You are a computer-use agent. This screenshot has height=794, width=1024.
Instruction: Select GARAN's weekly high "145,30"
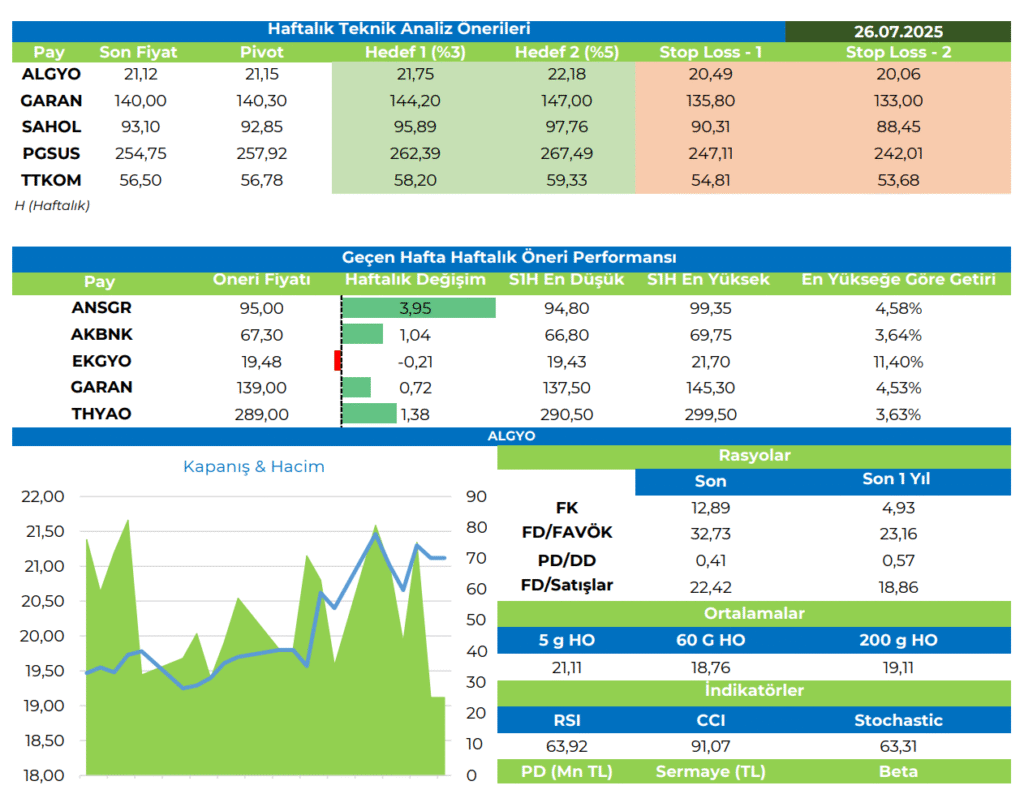pos(710,388)
